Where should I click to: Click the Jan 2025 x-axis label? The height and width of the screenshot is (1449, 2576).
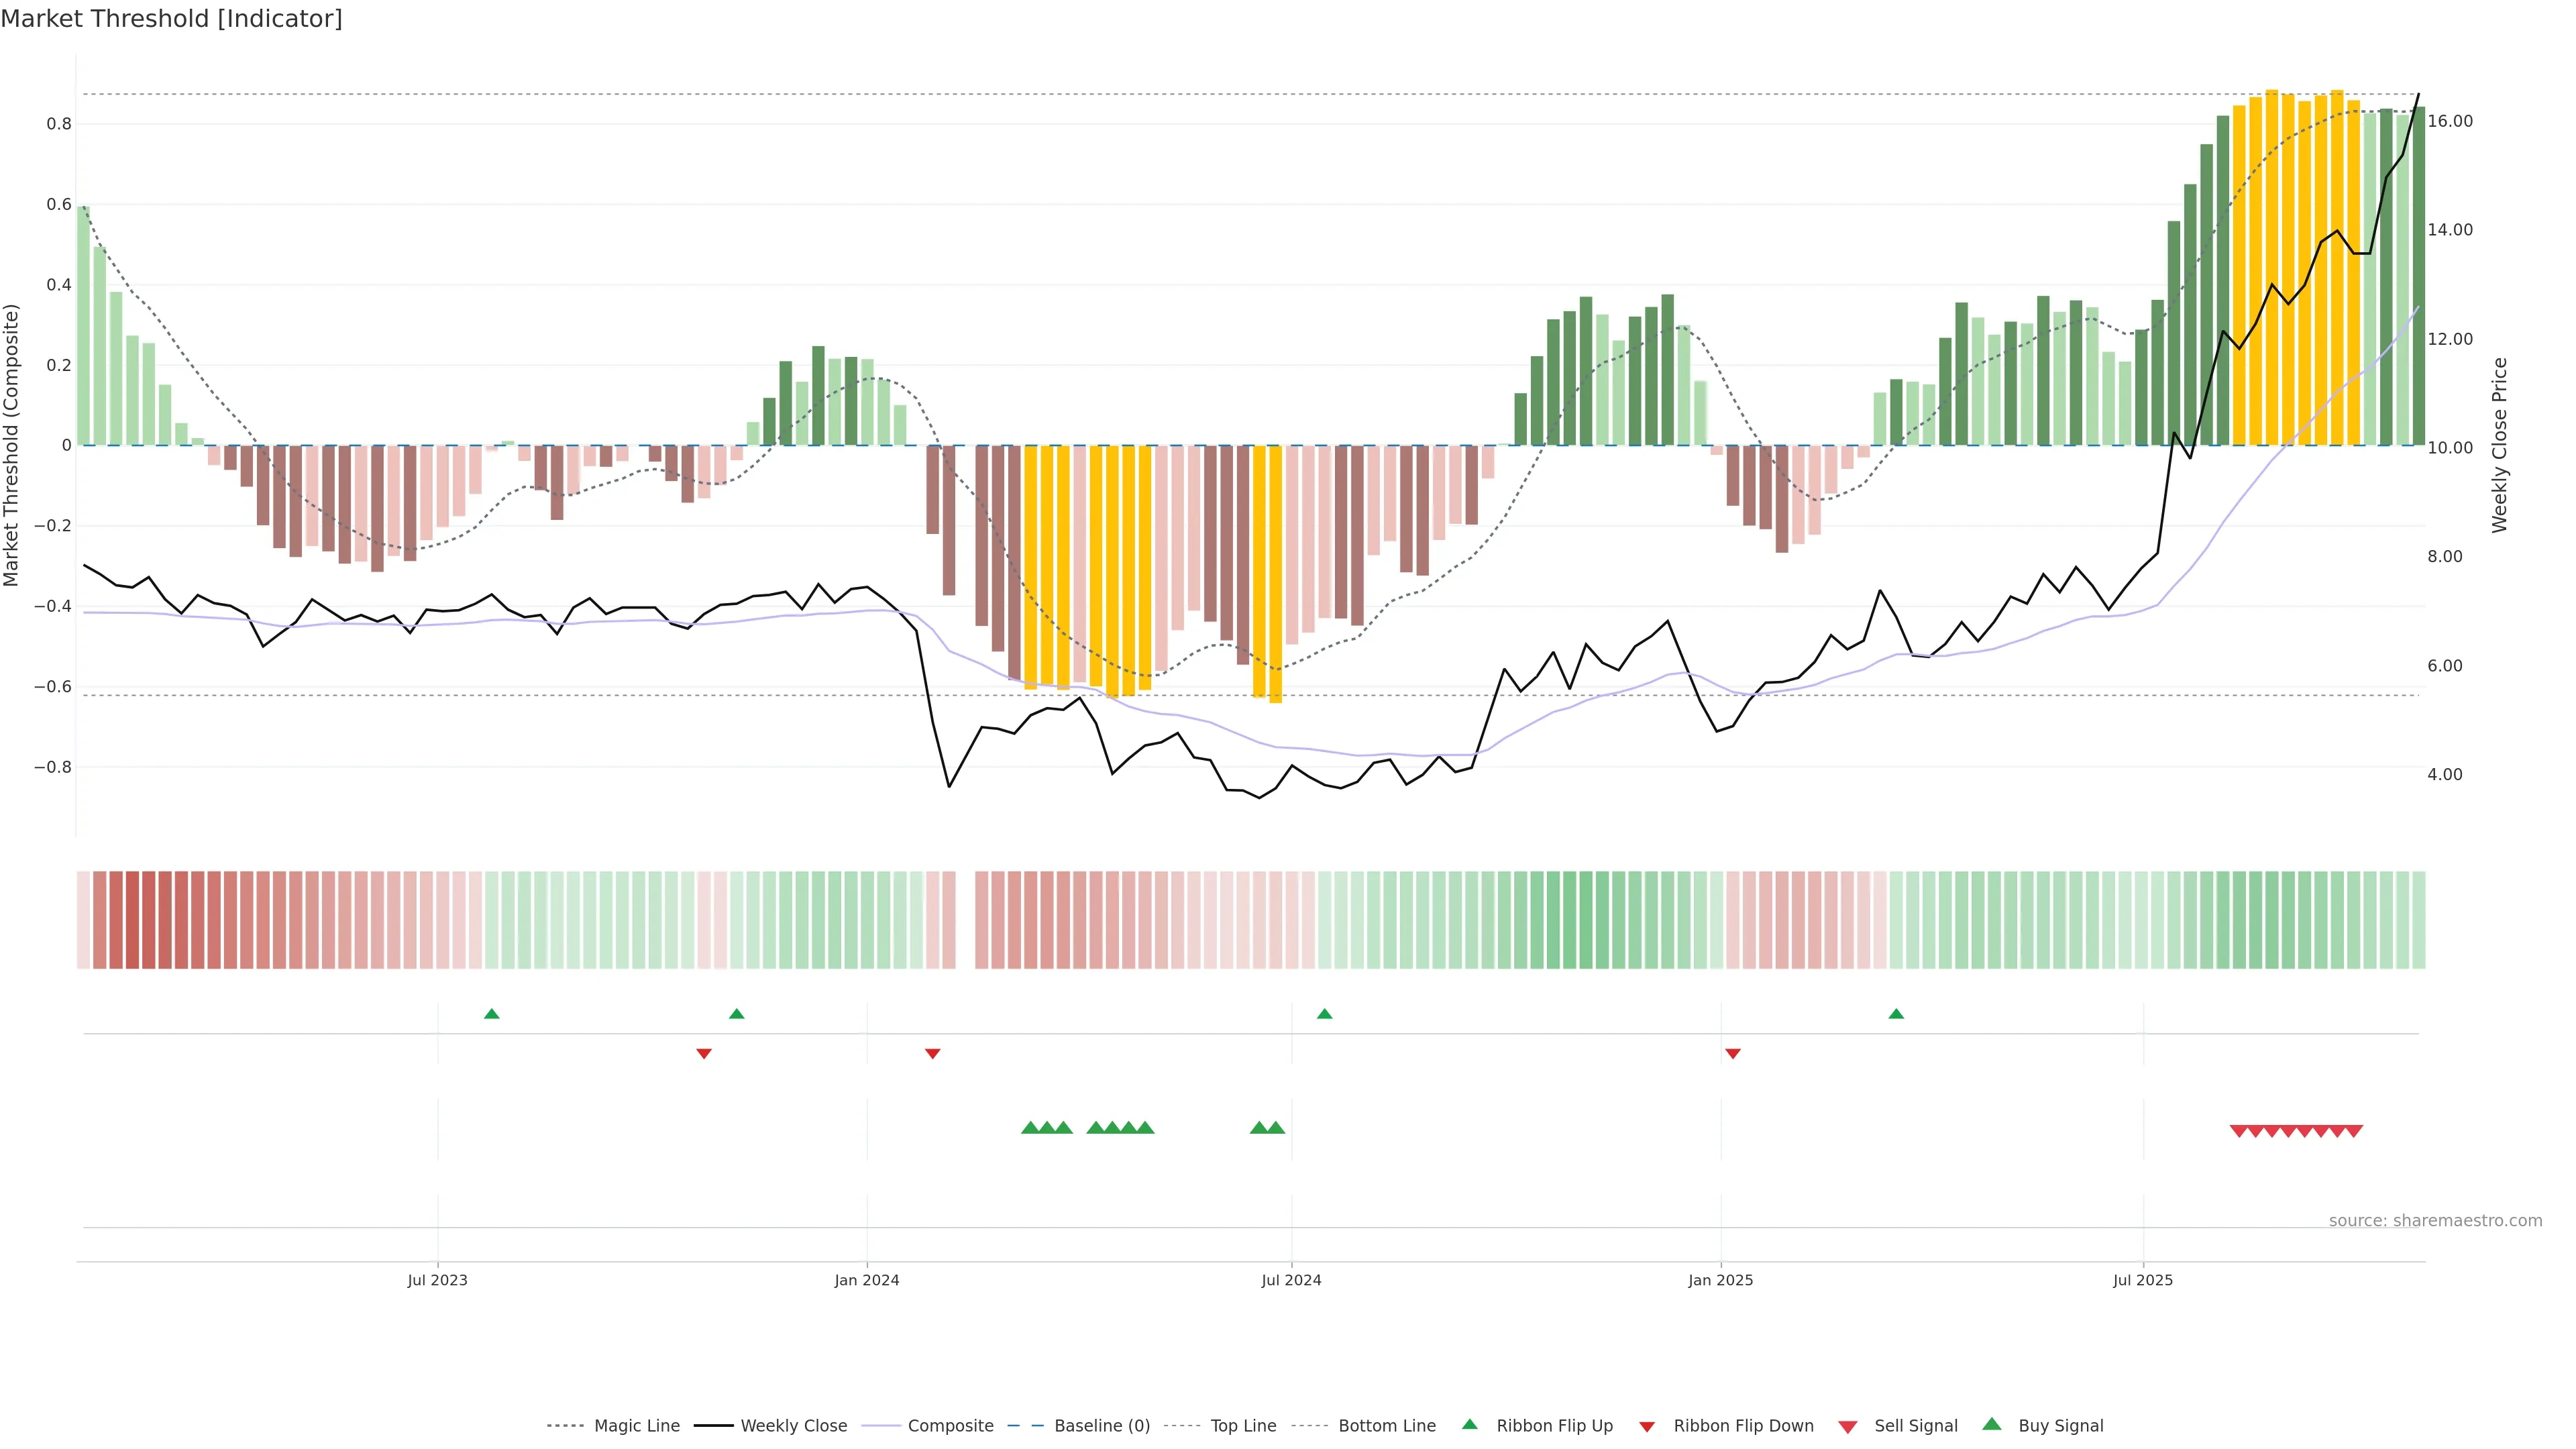tap(1720, 1280)
